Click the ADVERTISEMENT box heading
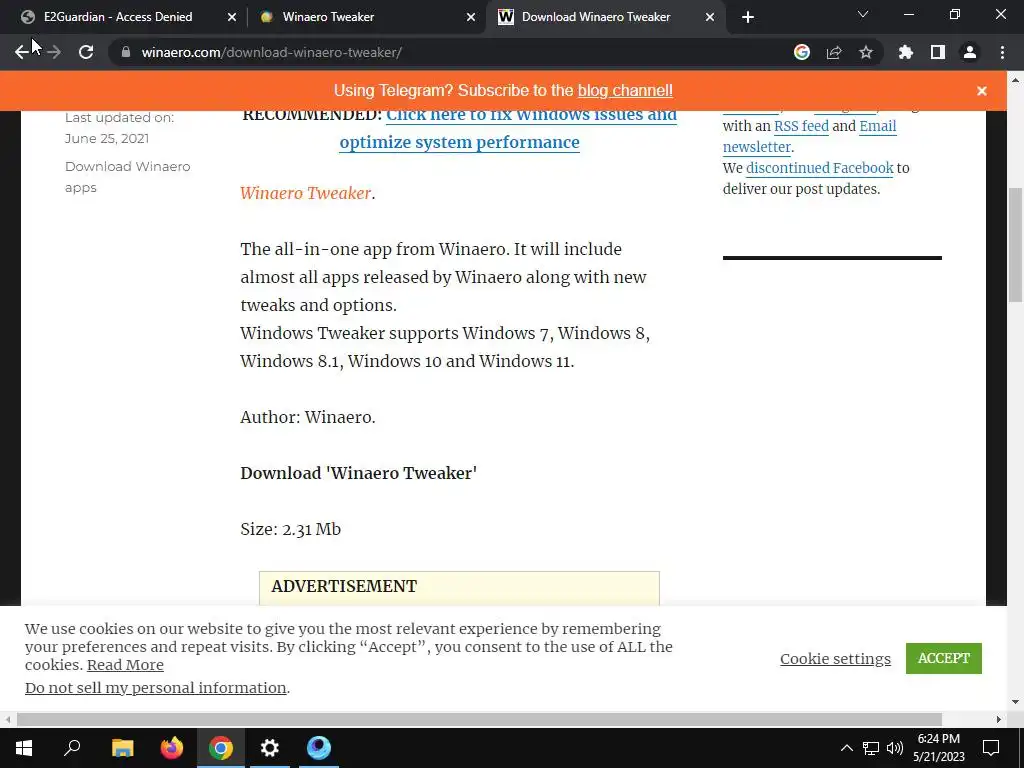 [344, 586]
